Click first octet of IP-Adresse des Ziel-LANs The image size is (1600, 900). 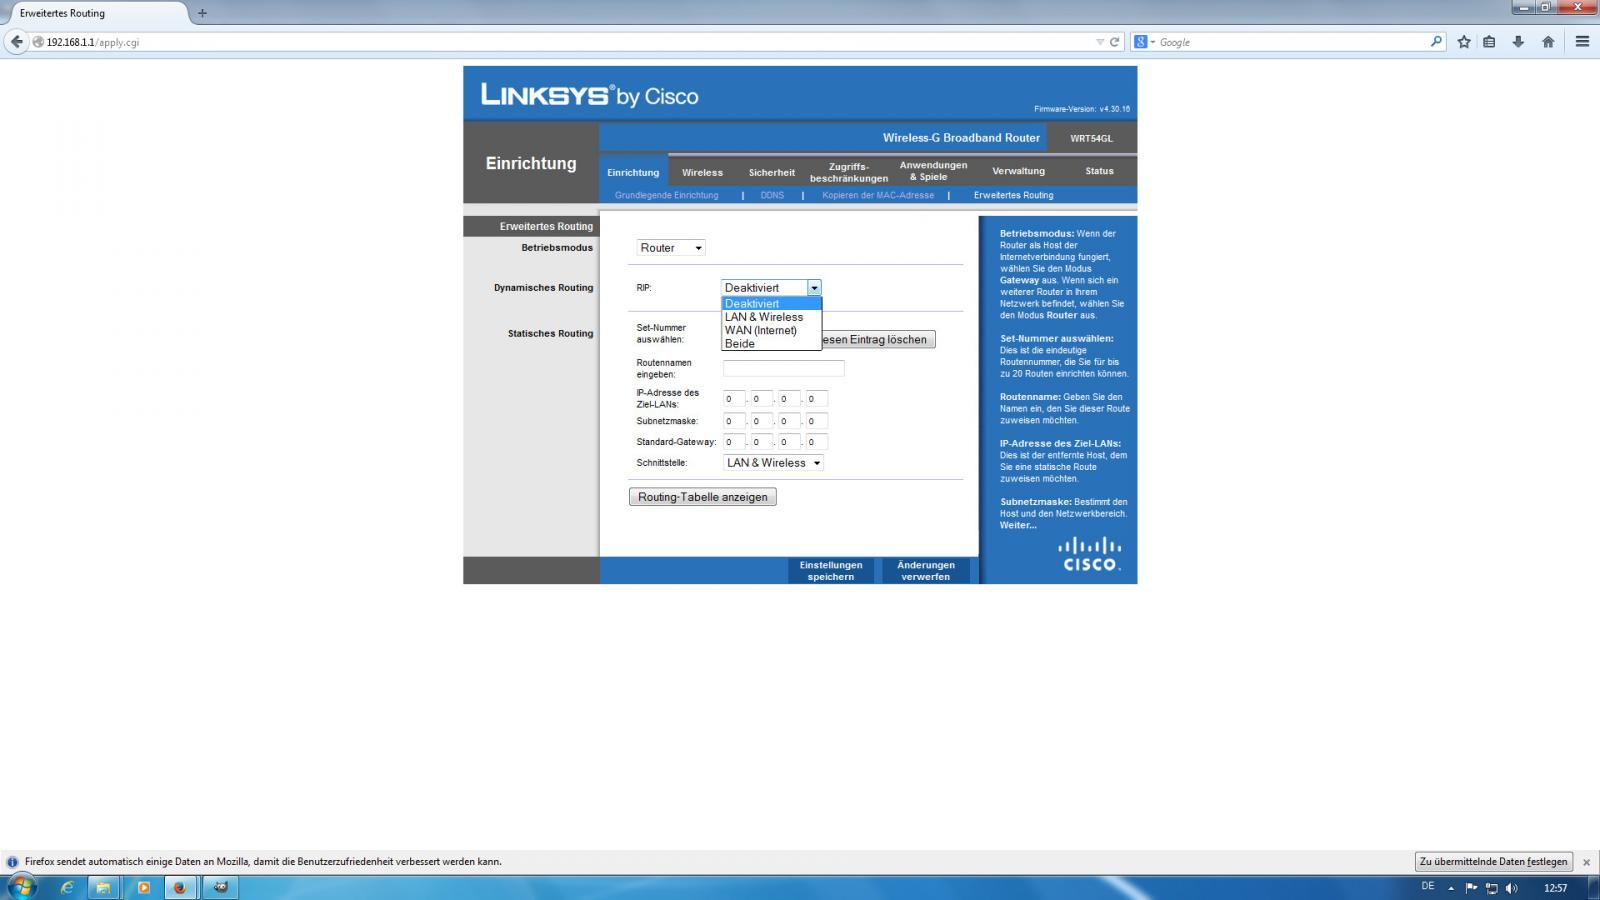(x=734, y=399)
